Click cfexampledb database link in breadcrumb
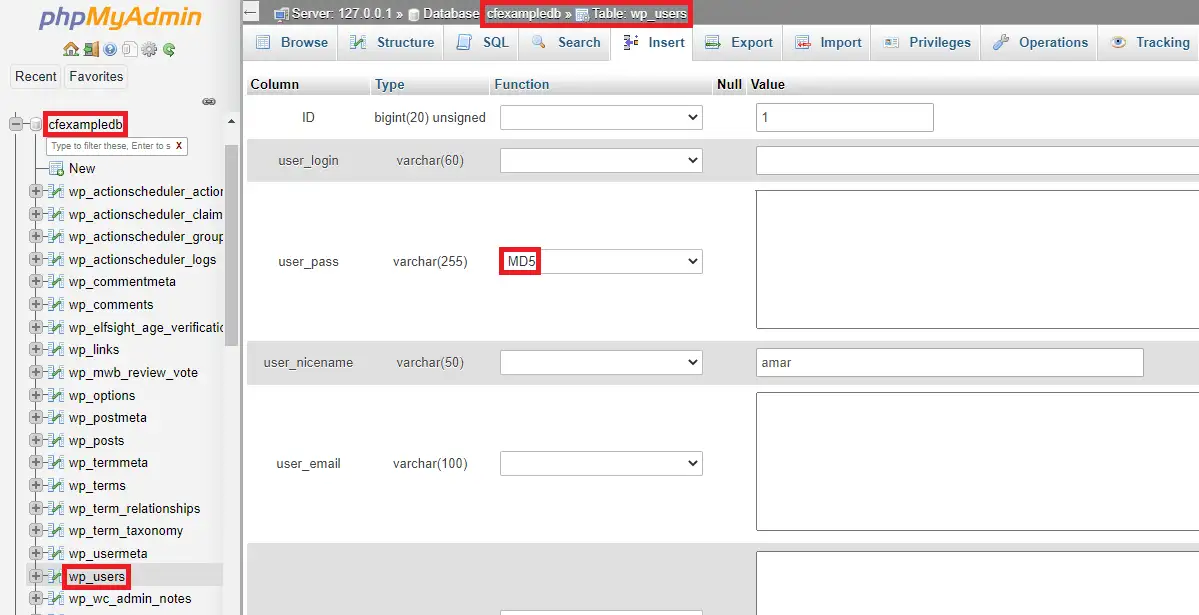This screenshot has height=615, width=1199. click(524, 14)
